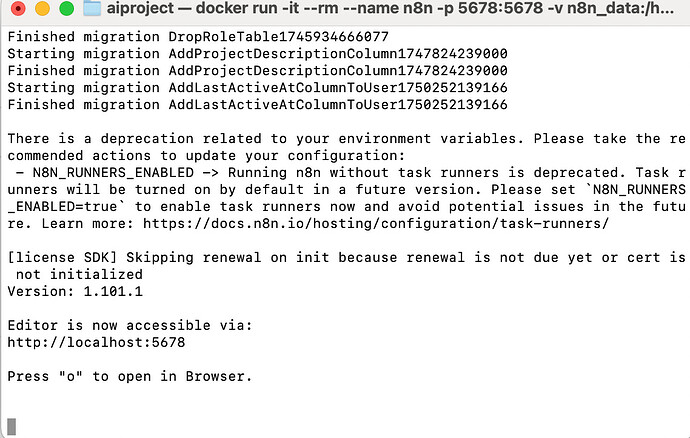The image size is (690, 438).
Task: Open the http://localhost:5678 editor URL
Action: pyautogui.click(x=95, y=342)
